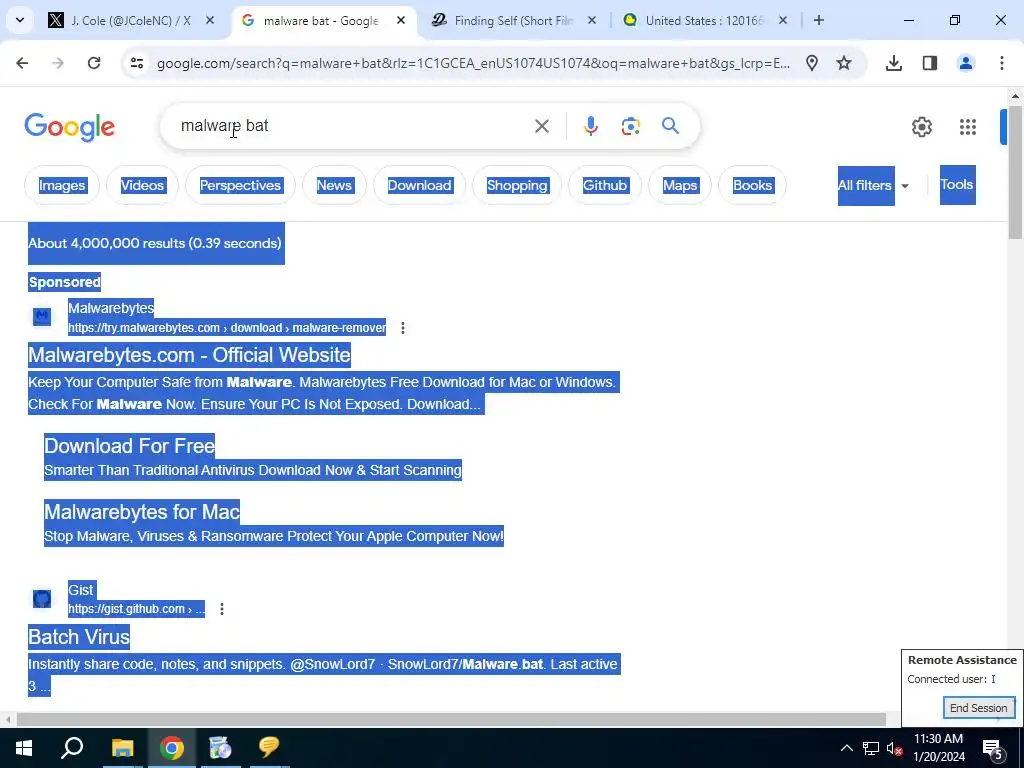Open tab search dropdown arrow
The width and height of the screenshot is (1024, 768).
[20, 20]
